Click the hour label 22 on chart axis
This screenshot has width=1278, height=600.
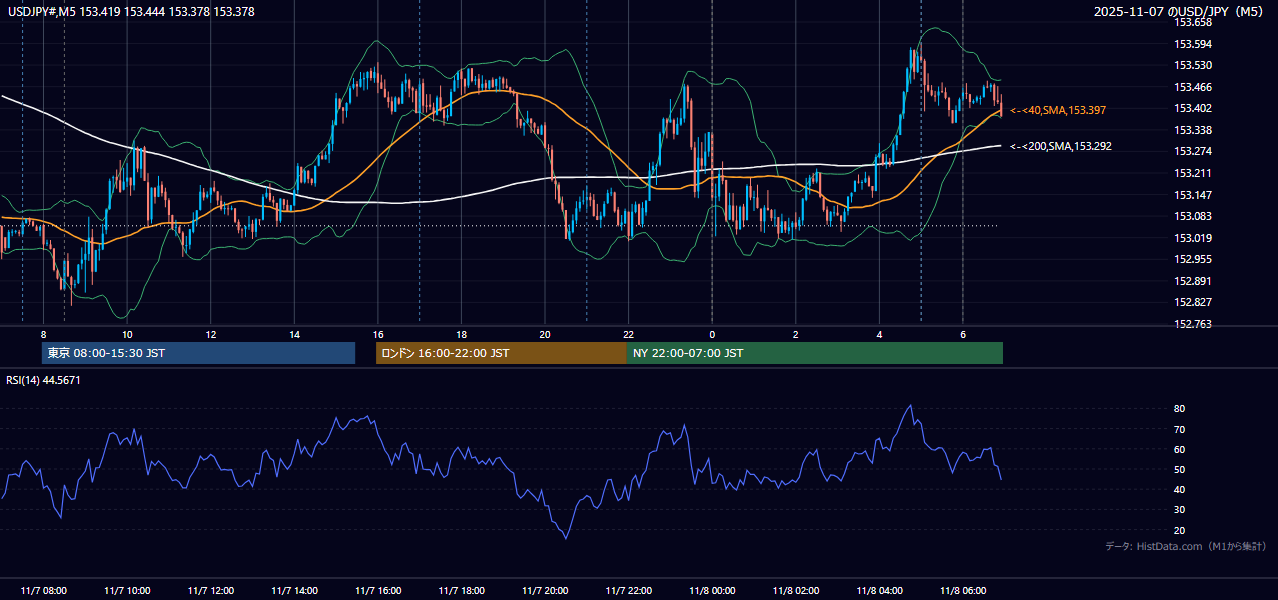[x=628, y=334]
